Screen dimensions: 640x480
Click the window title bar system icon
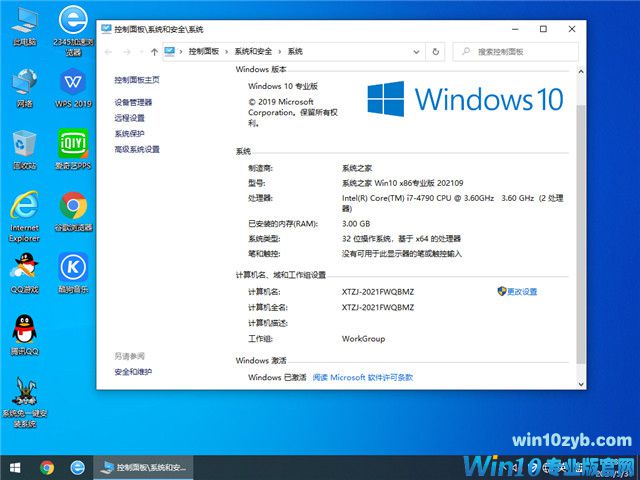[x=106, y=29]
